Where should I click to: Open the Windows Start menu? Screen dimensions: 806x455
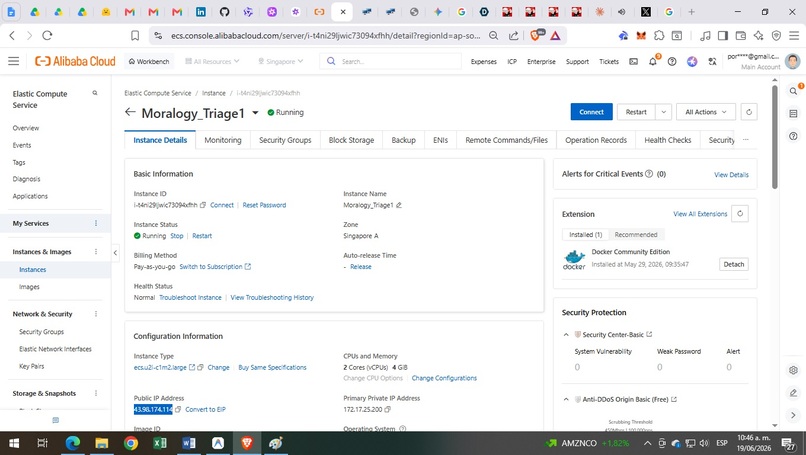coord(14,443)
